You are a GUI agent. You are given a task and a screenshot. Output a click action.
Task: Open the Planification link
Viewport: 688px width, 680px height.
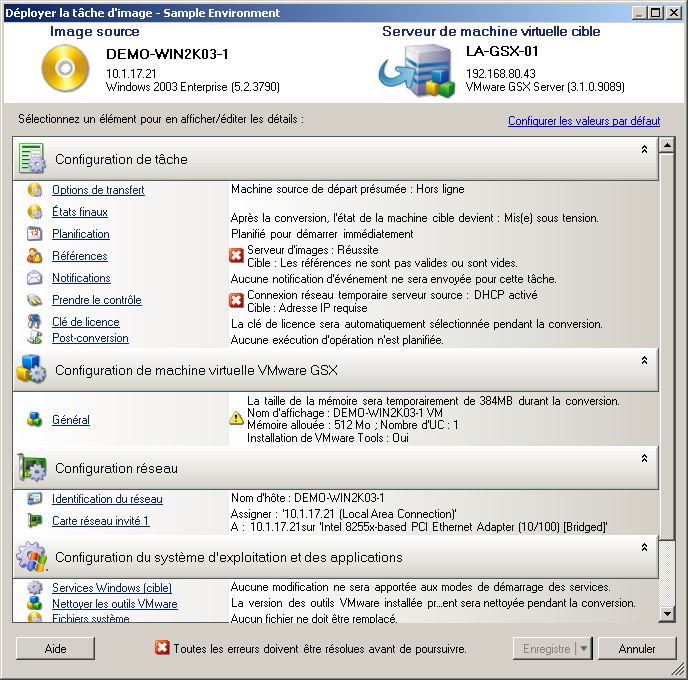click(81, 234)
